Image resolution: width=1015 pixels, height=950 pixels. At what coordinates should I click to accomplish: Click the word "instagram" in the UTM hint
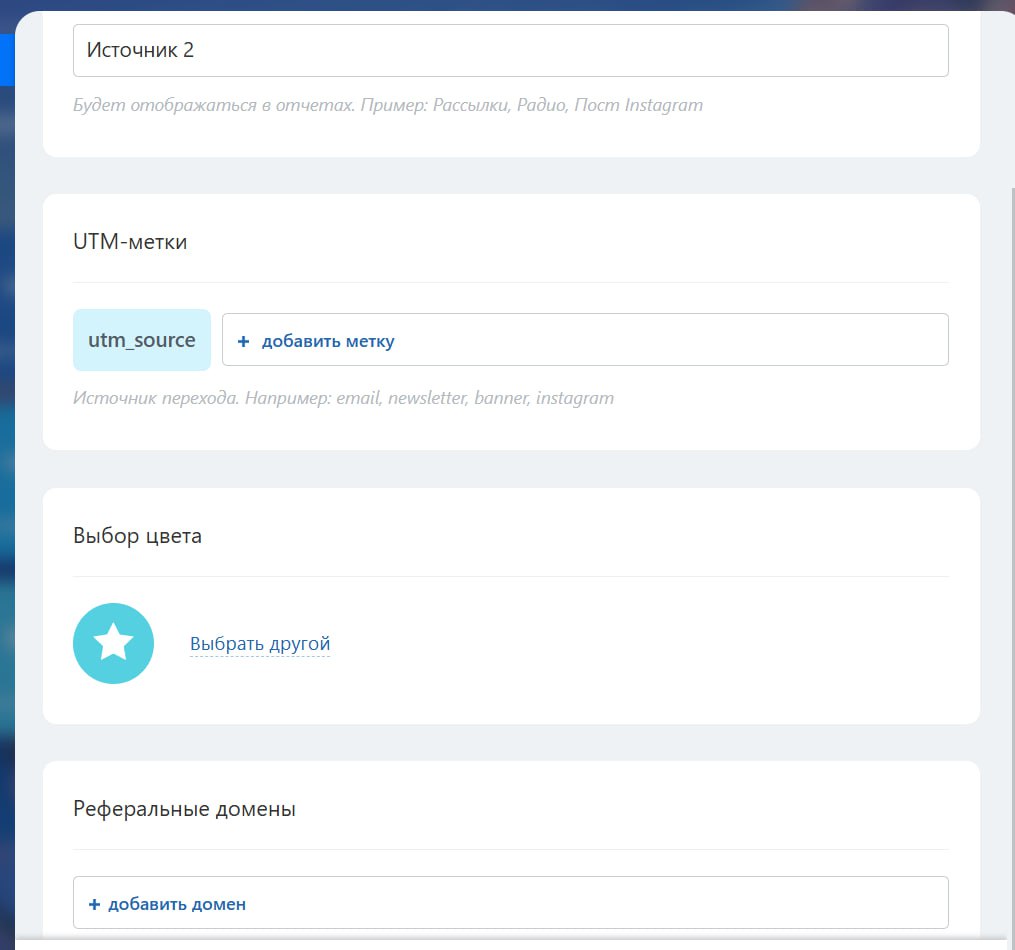click(575, 398)
